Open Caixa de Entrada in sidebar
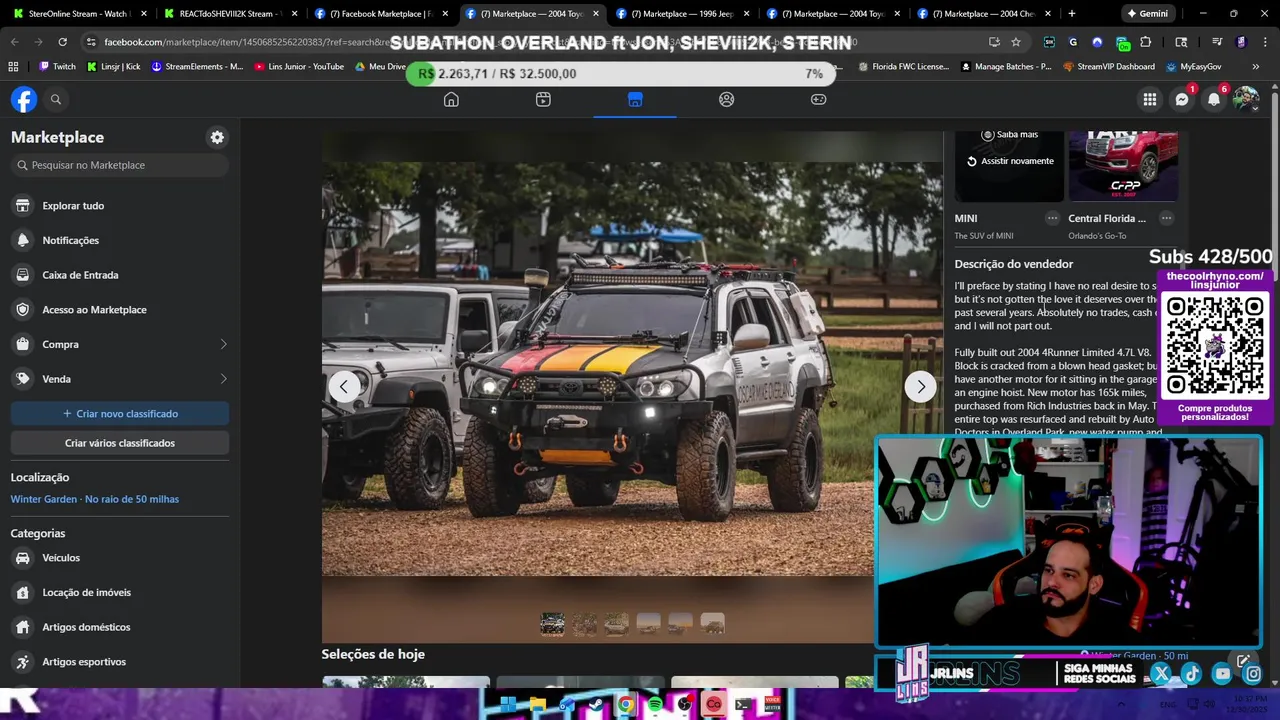The height and width of the screenshot is (720, 1280). point(120,275)
